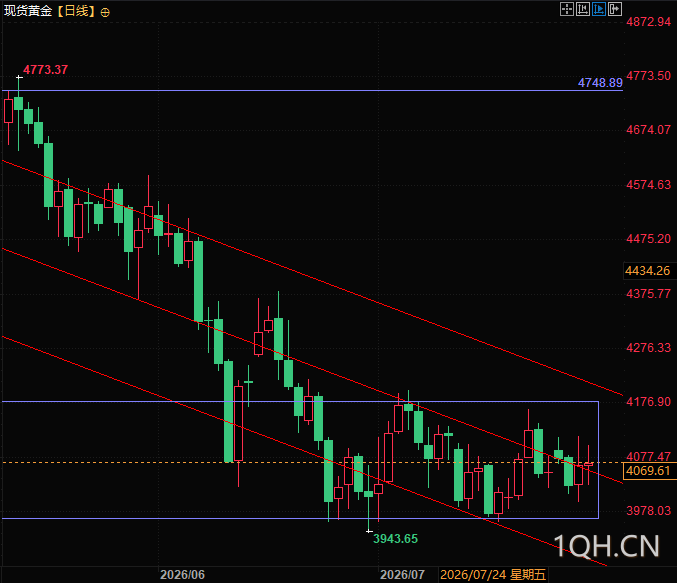Click the panel expand arrow icon
This screenshot has height=583, width=677.
(x=614, y=9)
